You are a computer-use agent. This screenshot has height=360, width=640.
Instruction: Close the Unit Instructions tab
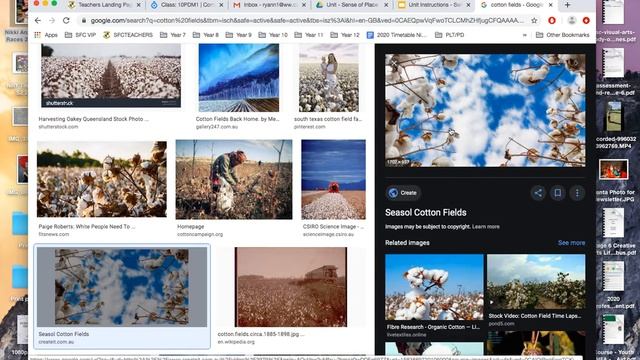468,5
